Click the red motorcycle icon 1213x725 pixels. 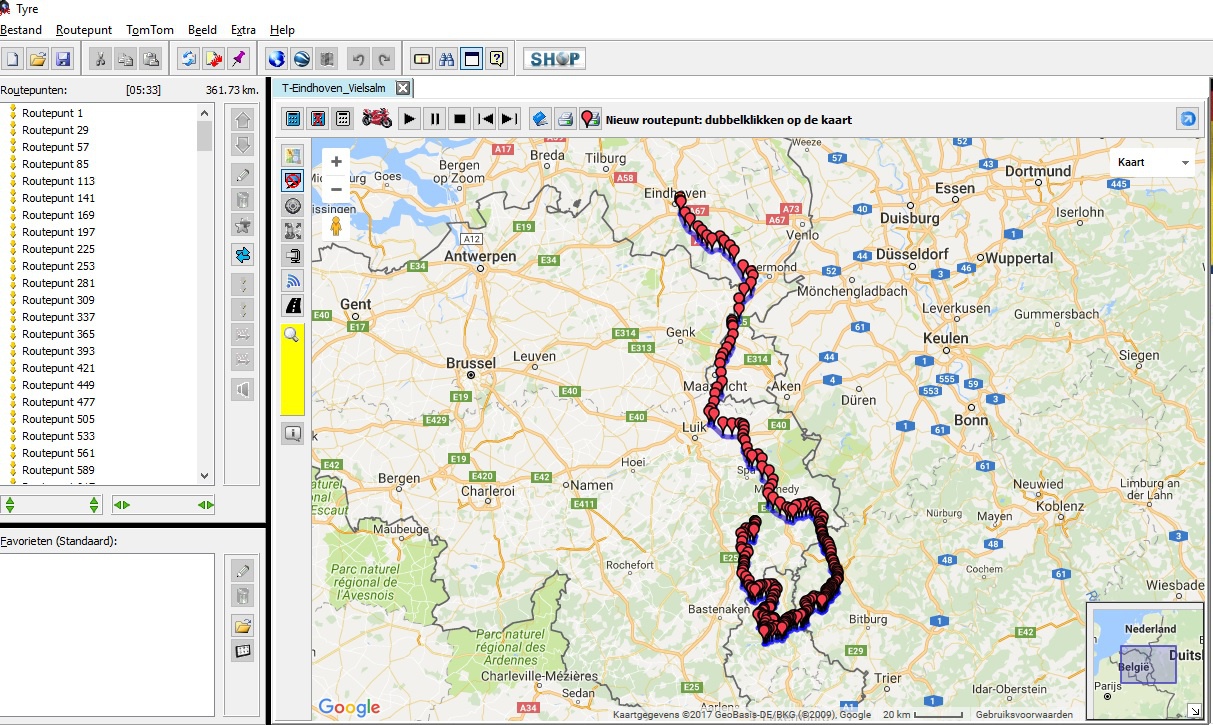click(376, 119)
